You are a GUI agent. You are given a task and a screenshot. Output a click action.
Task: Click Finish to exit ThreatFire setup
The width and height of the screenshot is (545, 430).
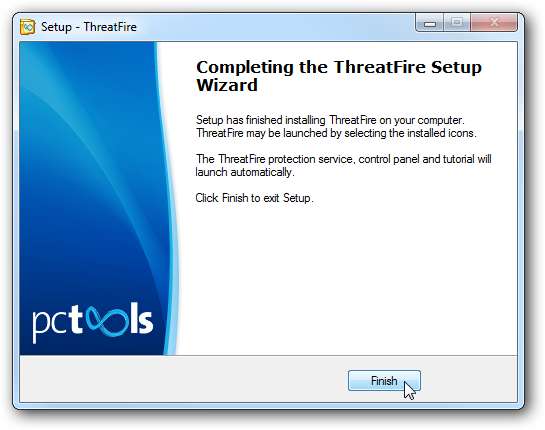point(384,381)
